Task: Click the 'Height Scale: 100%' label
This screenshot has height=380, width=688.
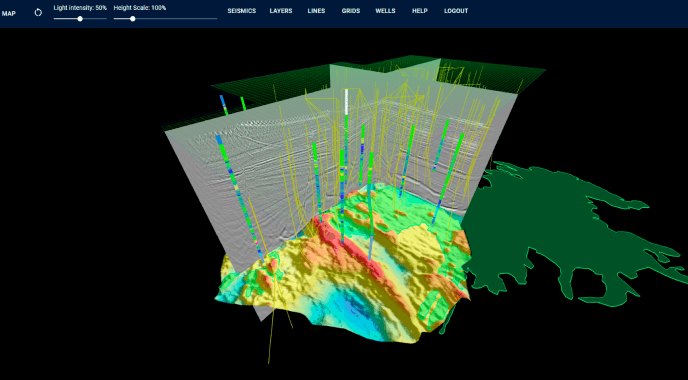Action: (x=140, y=8)
